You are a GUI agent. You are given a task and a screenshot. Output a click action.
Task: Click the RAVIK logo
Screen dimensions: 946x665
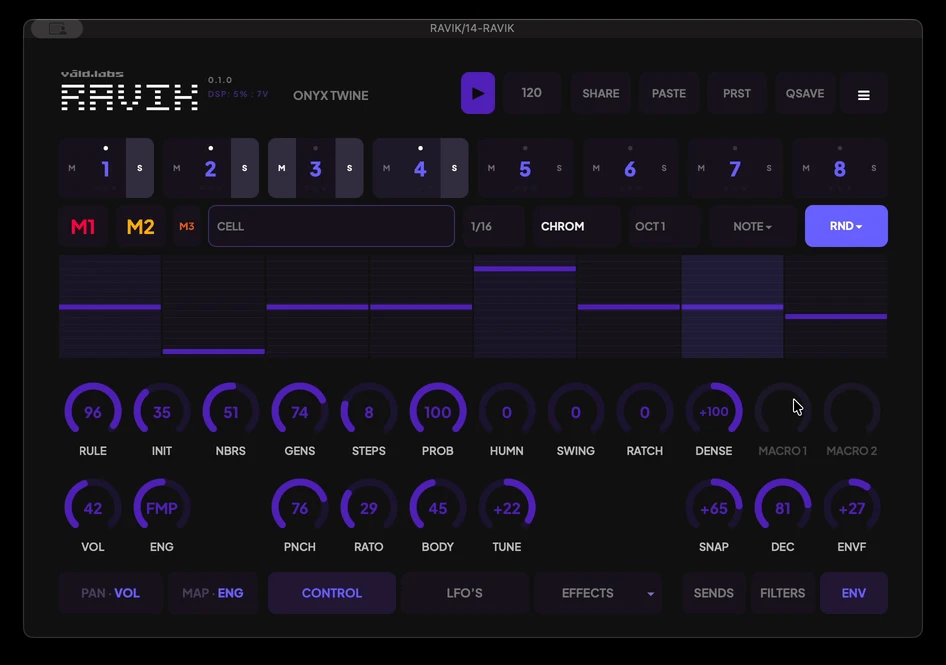tap(129, 97)
